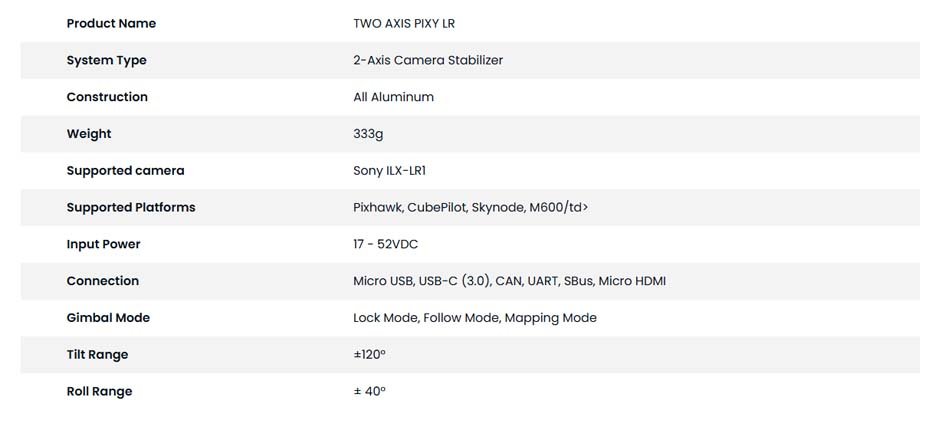Click the Sony ILX-LR1 value
Image resolution: width=940 pixels, height=438 pixels.
[389, 171]
